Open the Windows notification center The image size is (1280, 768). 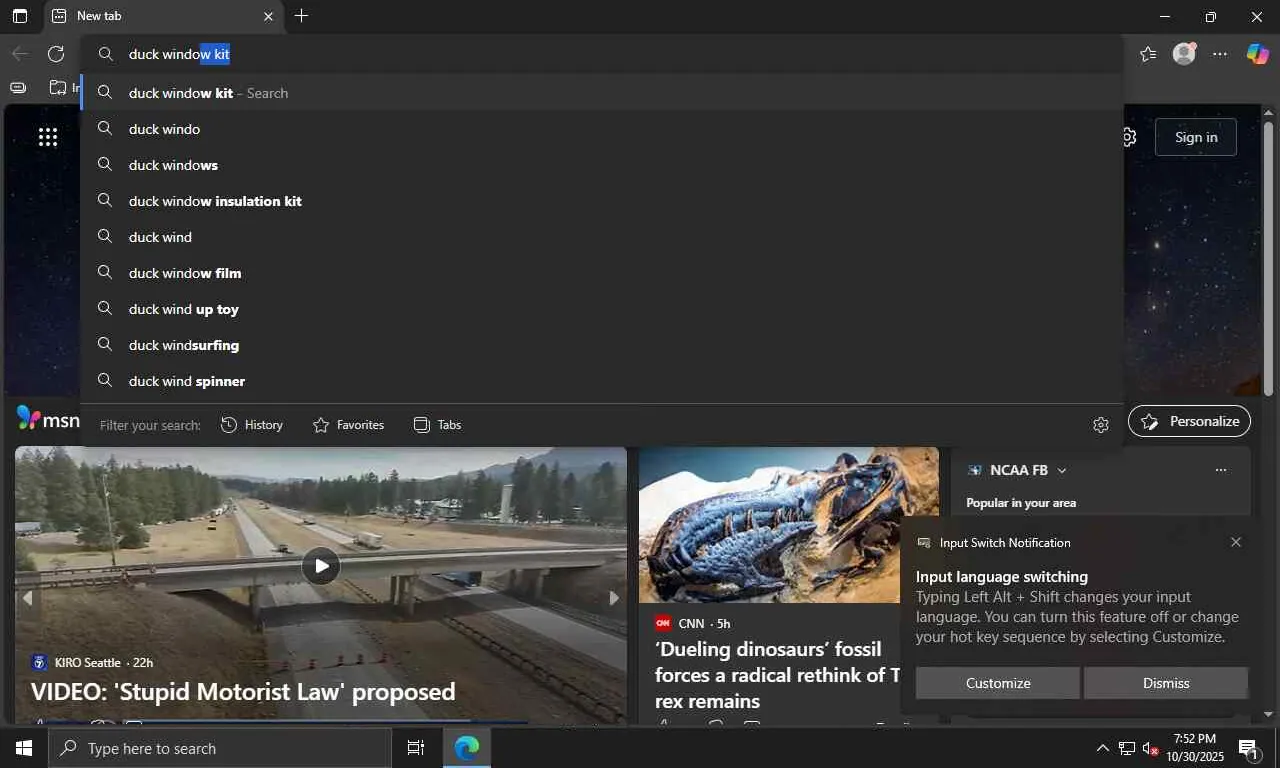click(1248, 748)
